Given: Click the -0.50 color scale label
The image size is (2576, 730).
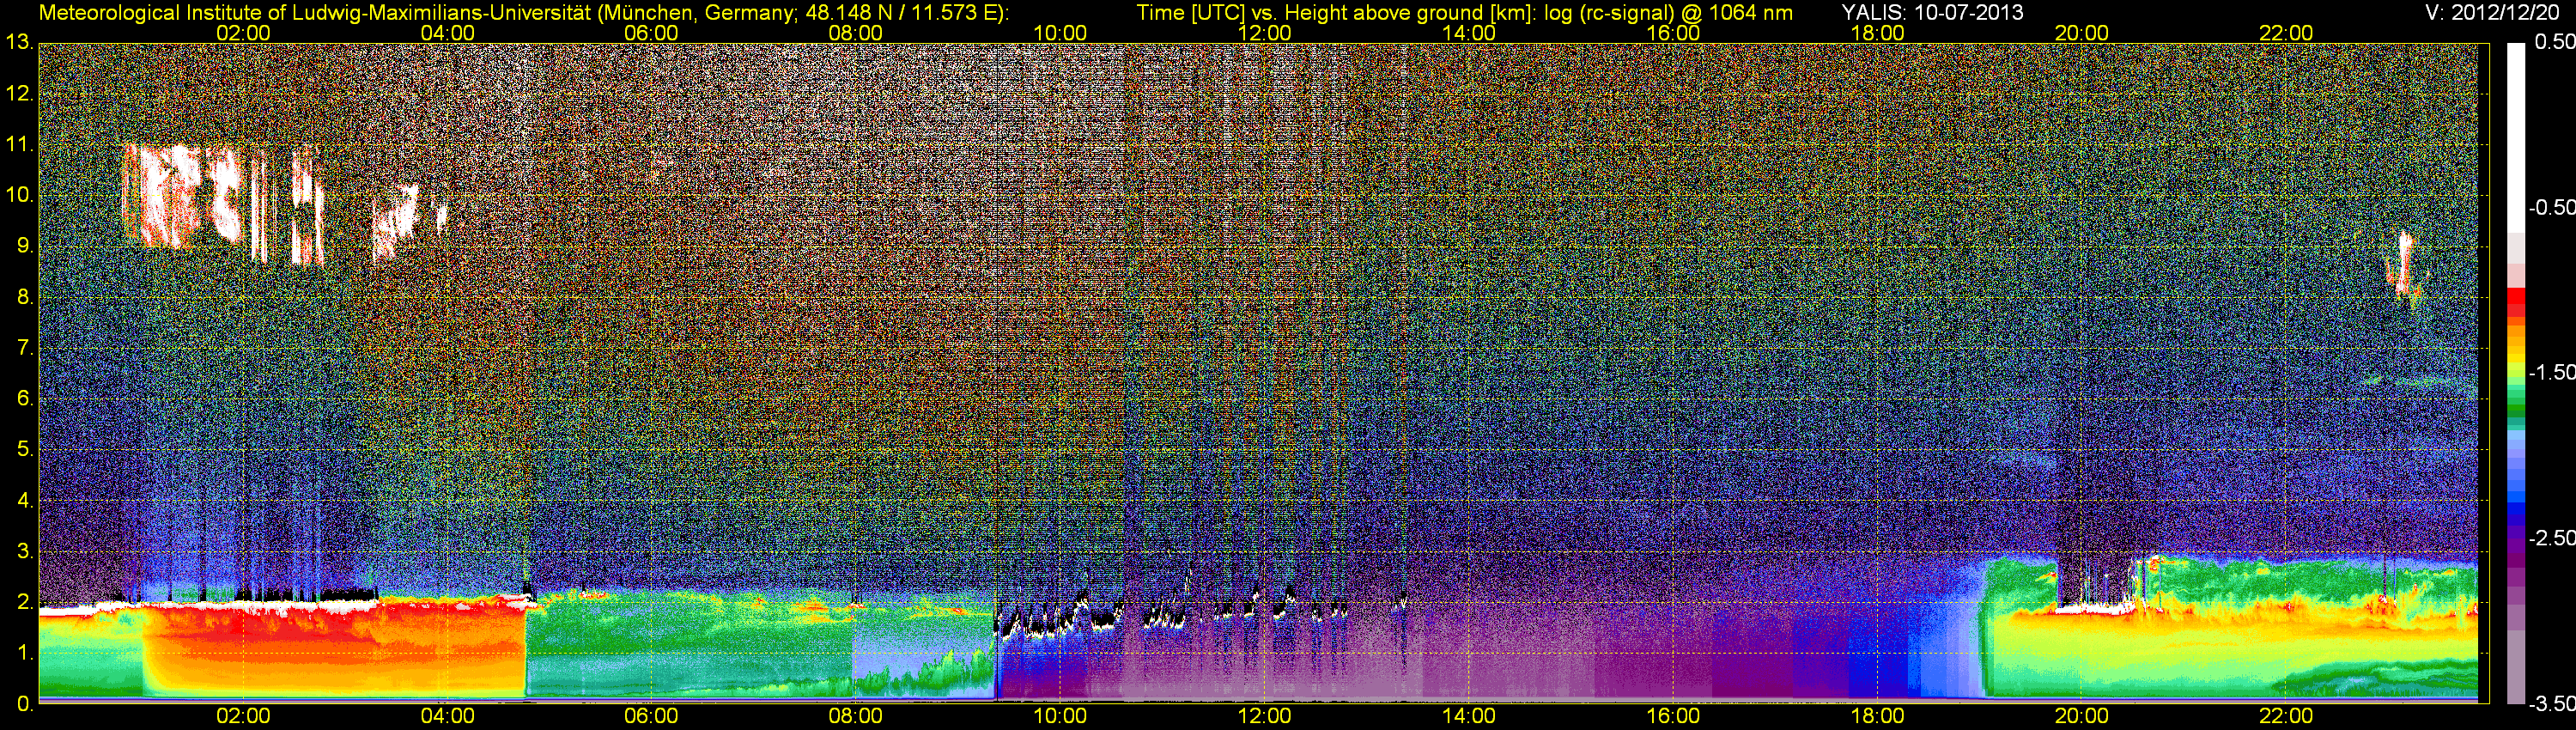Looking at the screenshot, I should coord(2551,208).
